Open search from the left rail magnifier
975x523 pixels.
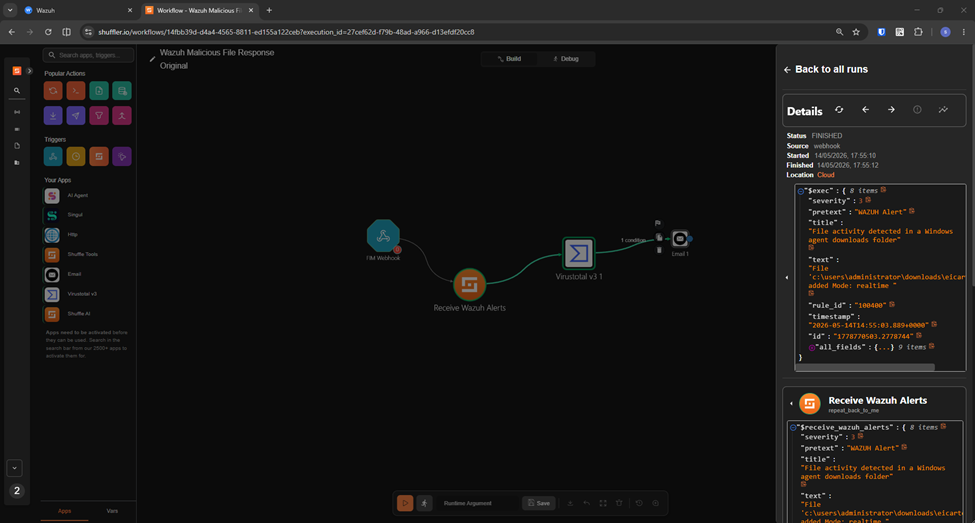pyautogui.click(x=17, y=91)
